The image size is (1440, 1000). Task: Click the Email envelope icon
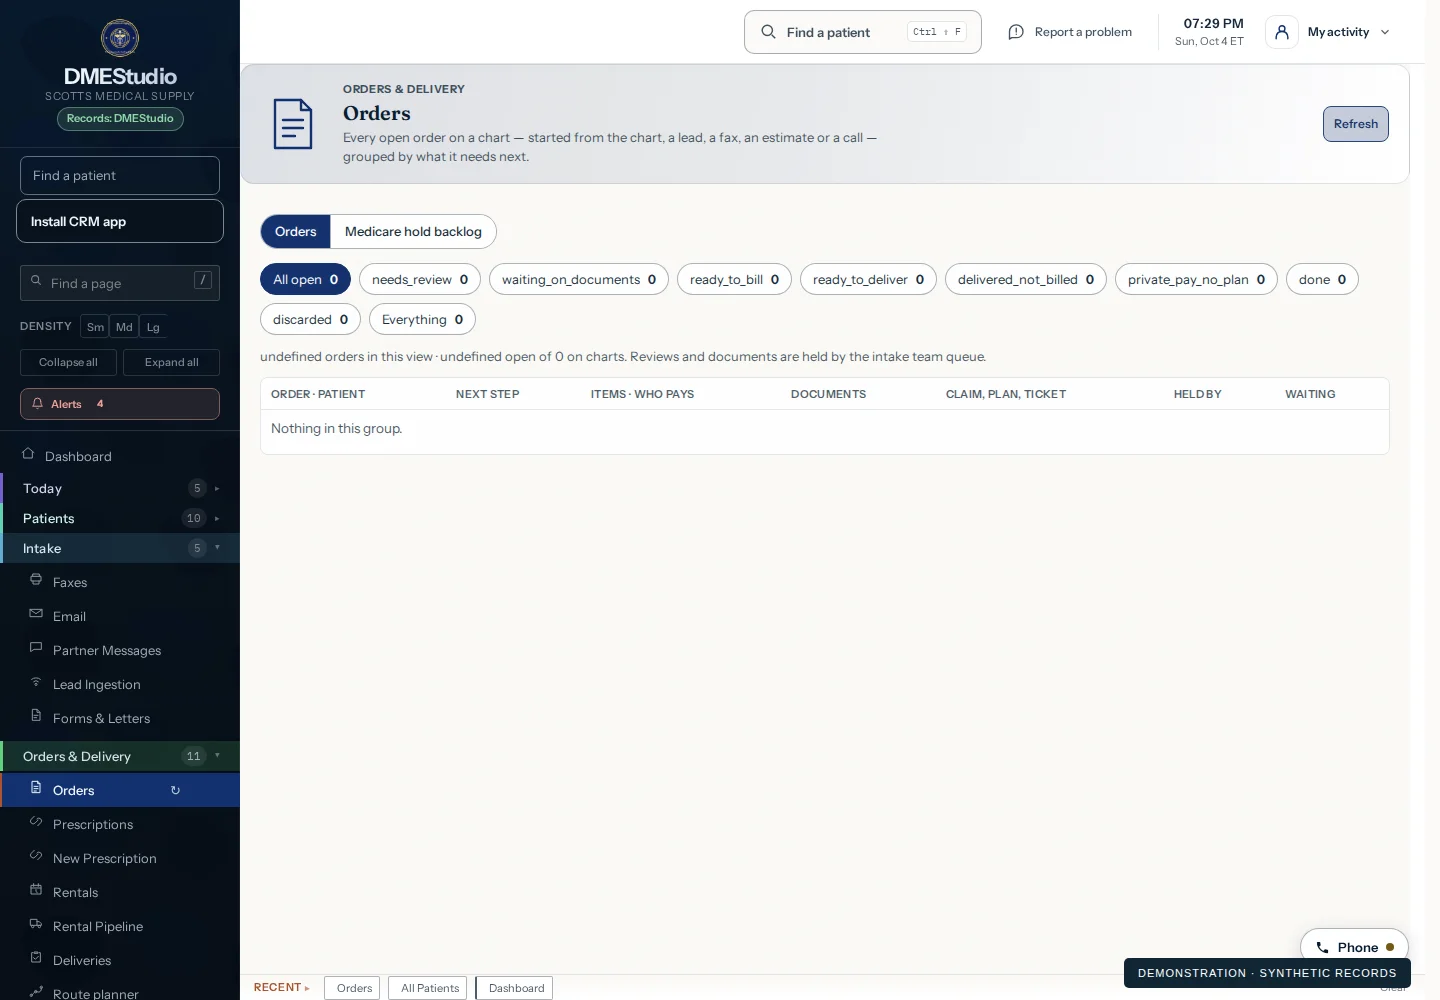click(x=36, y=614)
